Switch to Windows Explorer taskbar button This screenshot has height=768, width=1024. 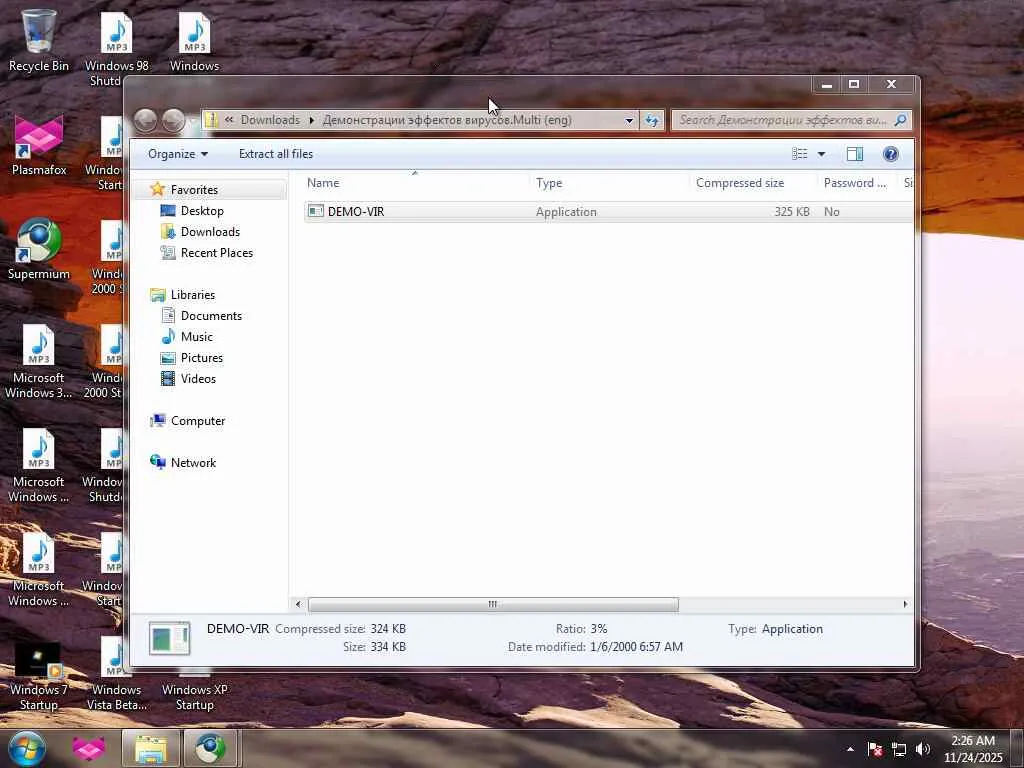coord(151,748)
